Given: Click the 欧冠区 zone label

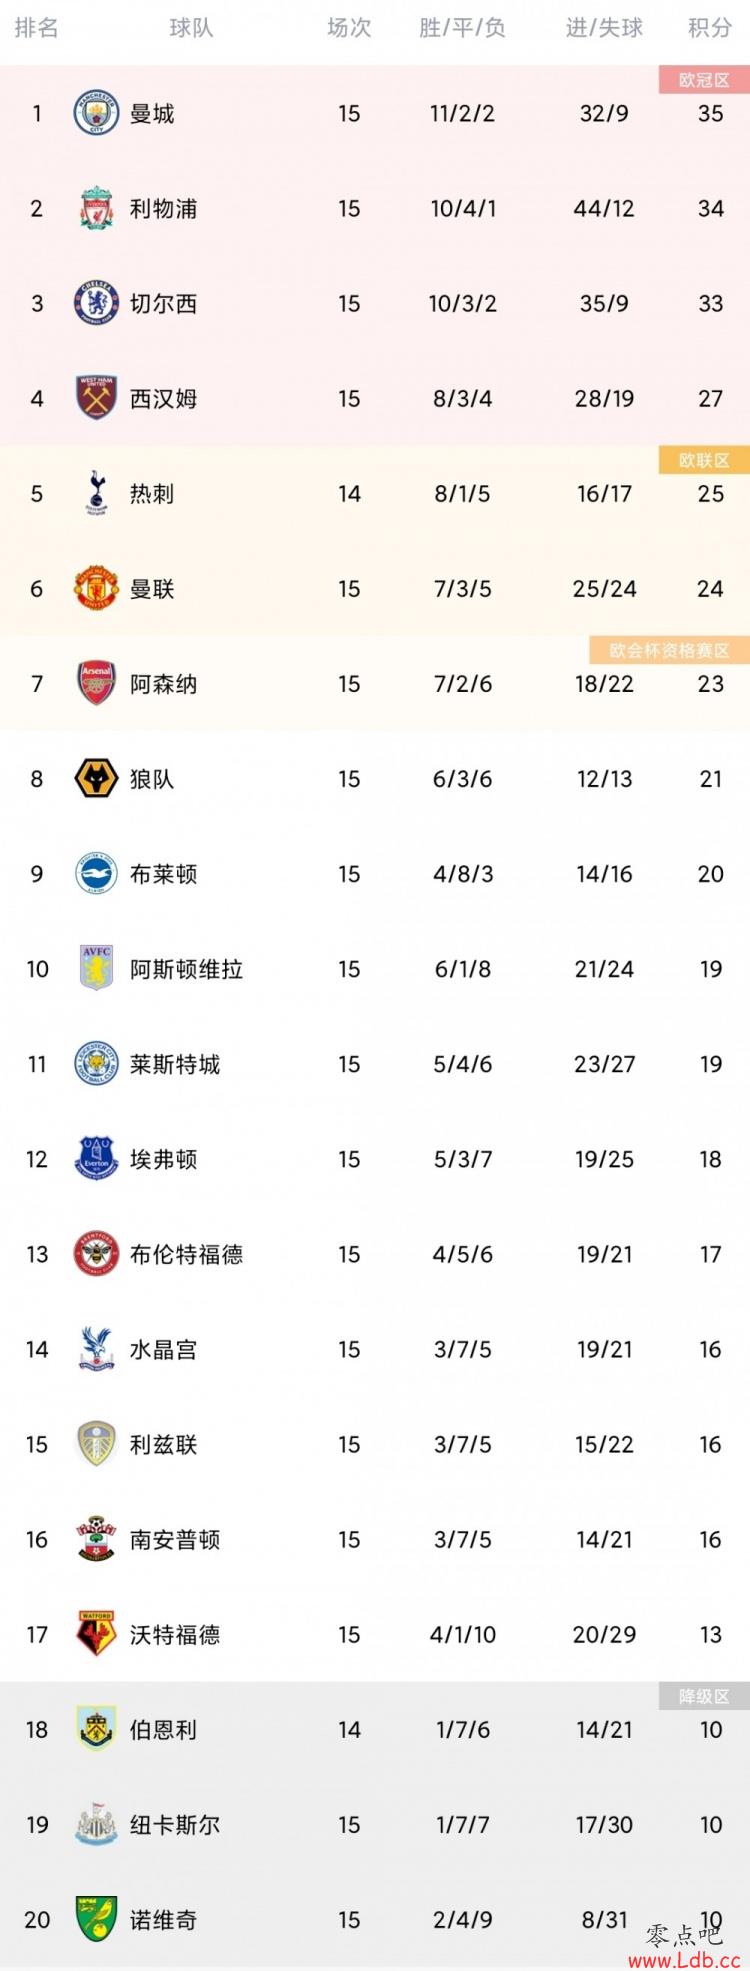Looking at the screenshot, I should (704, 80).
